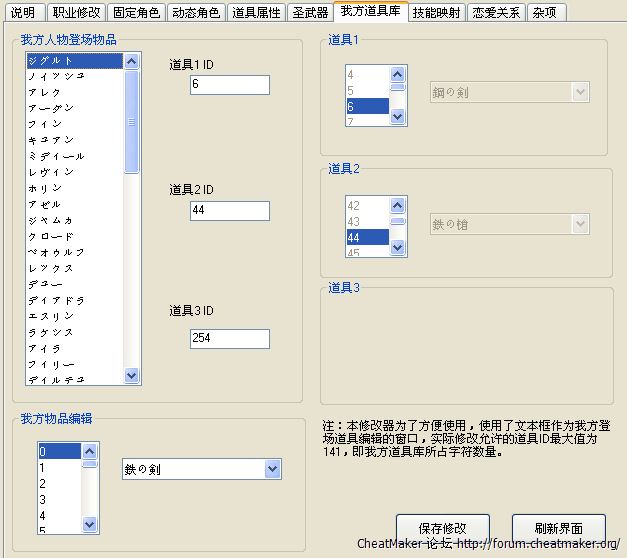Click the 道具1 list scroll-up arrow

point(398,73)
